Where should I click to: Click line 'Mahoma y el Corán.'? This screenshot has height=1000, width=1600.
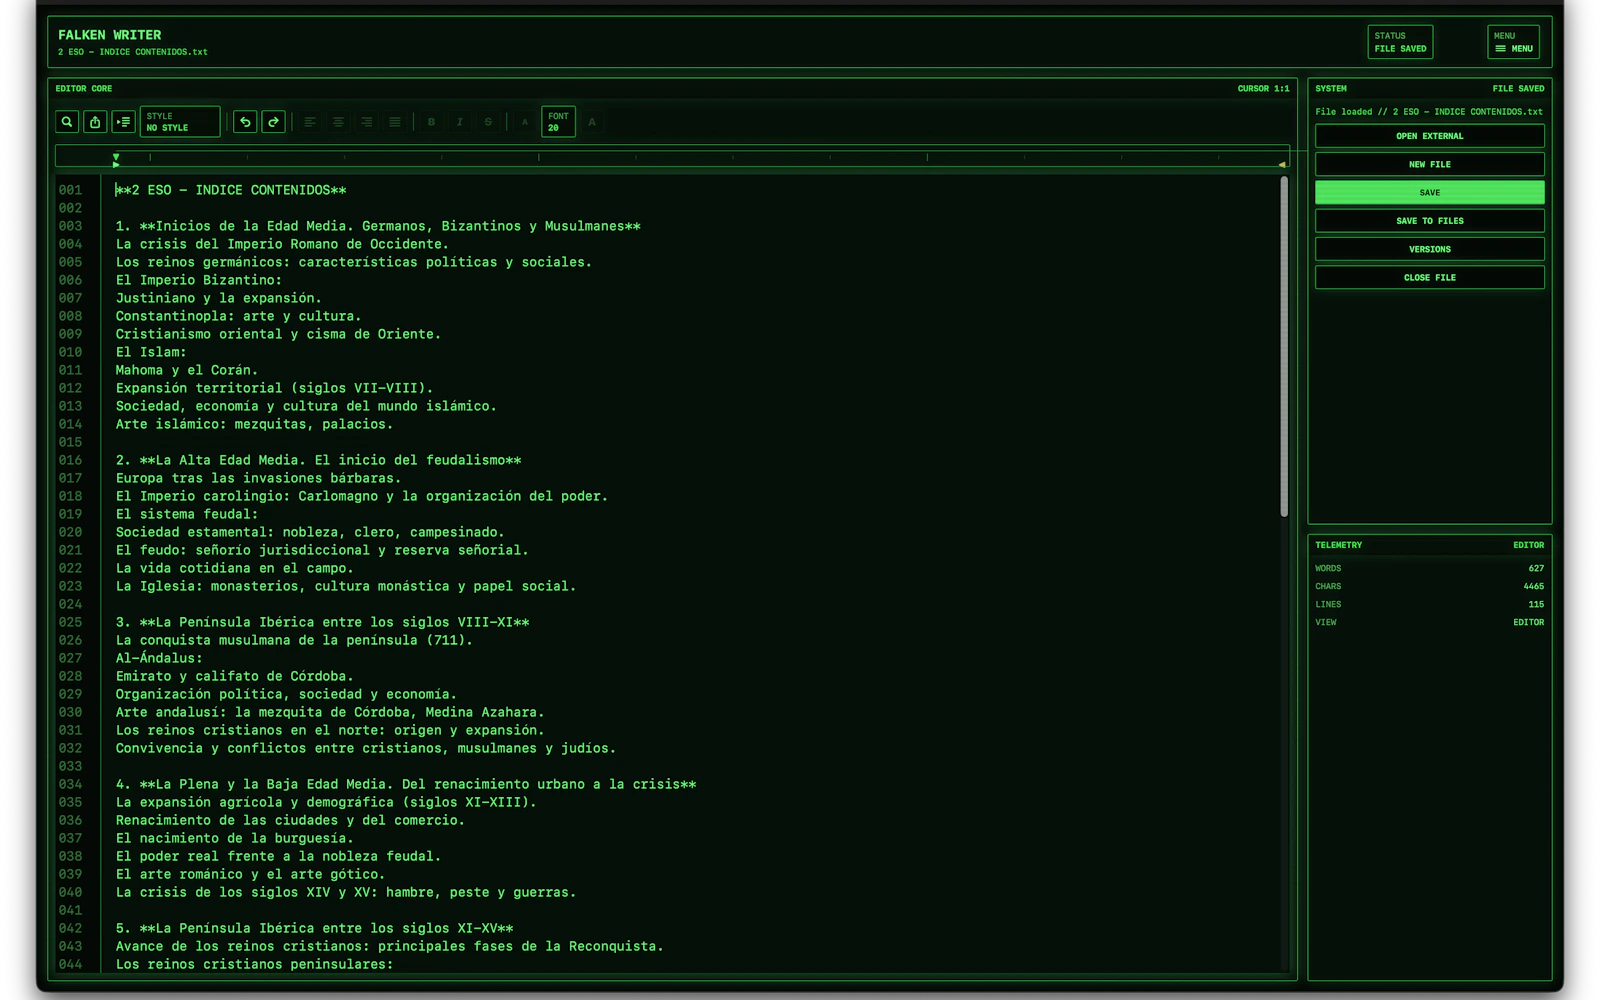tap(187, 370)
